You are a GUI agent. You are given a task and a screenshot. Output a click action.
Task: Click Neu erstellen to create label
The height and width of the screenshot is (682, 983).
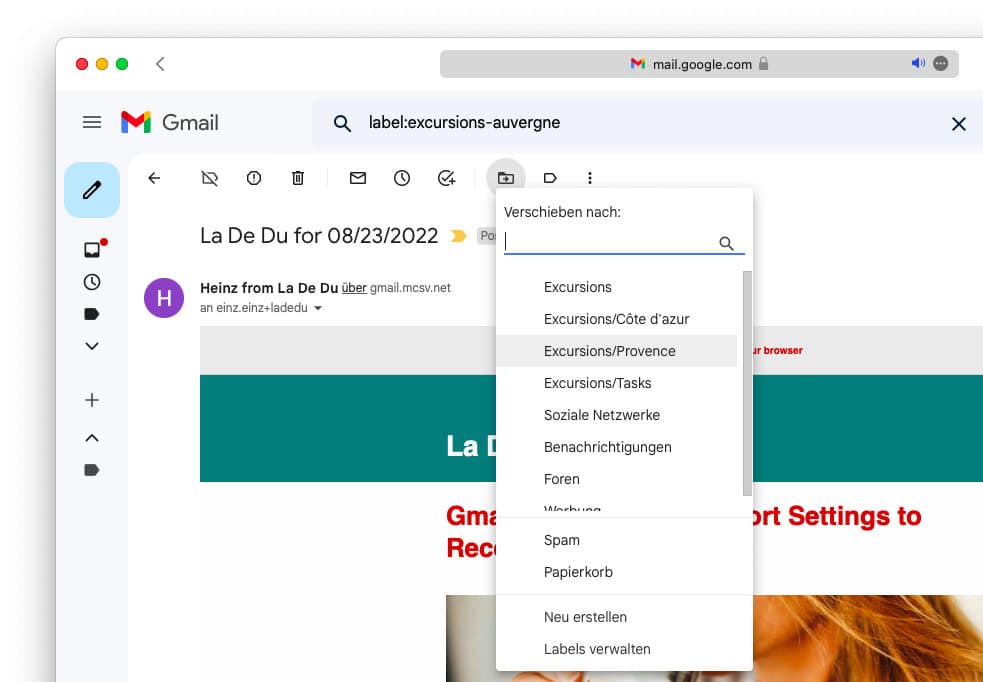[624, 617]
